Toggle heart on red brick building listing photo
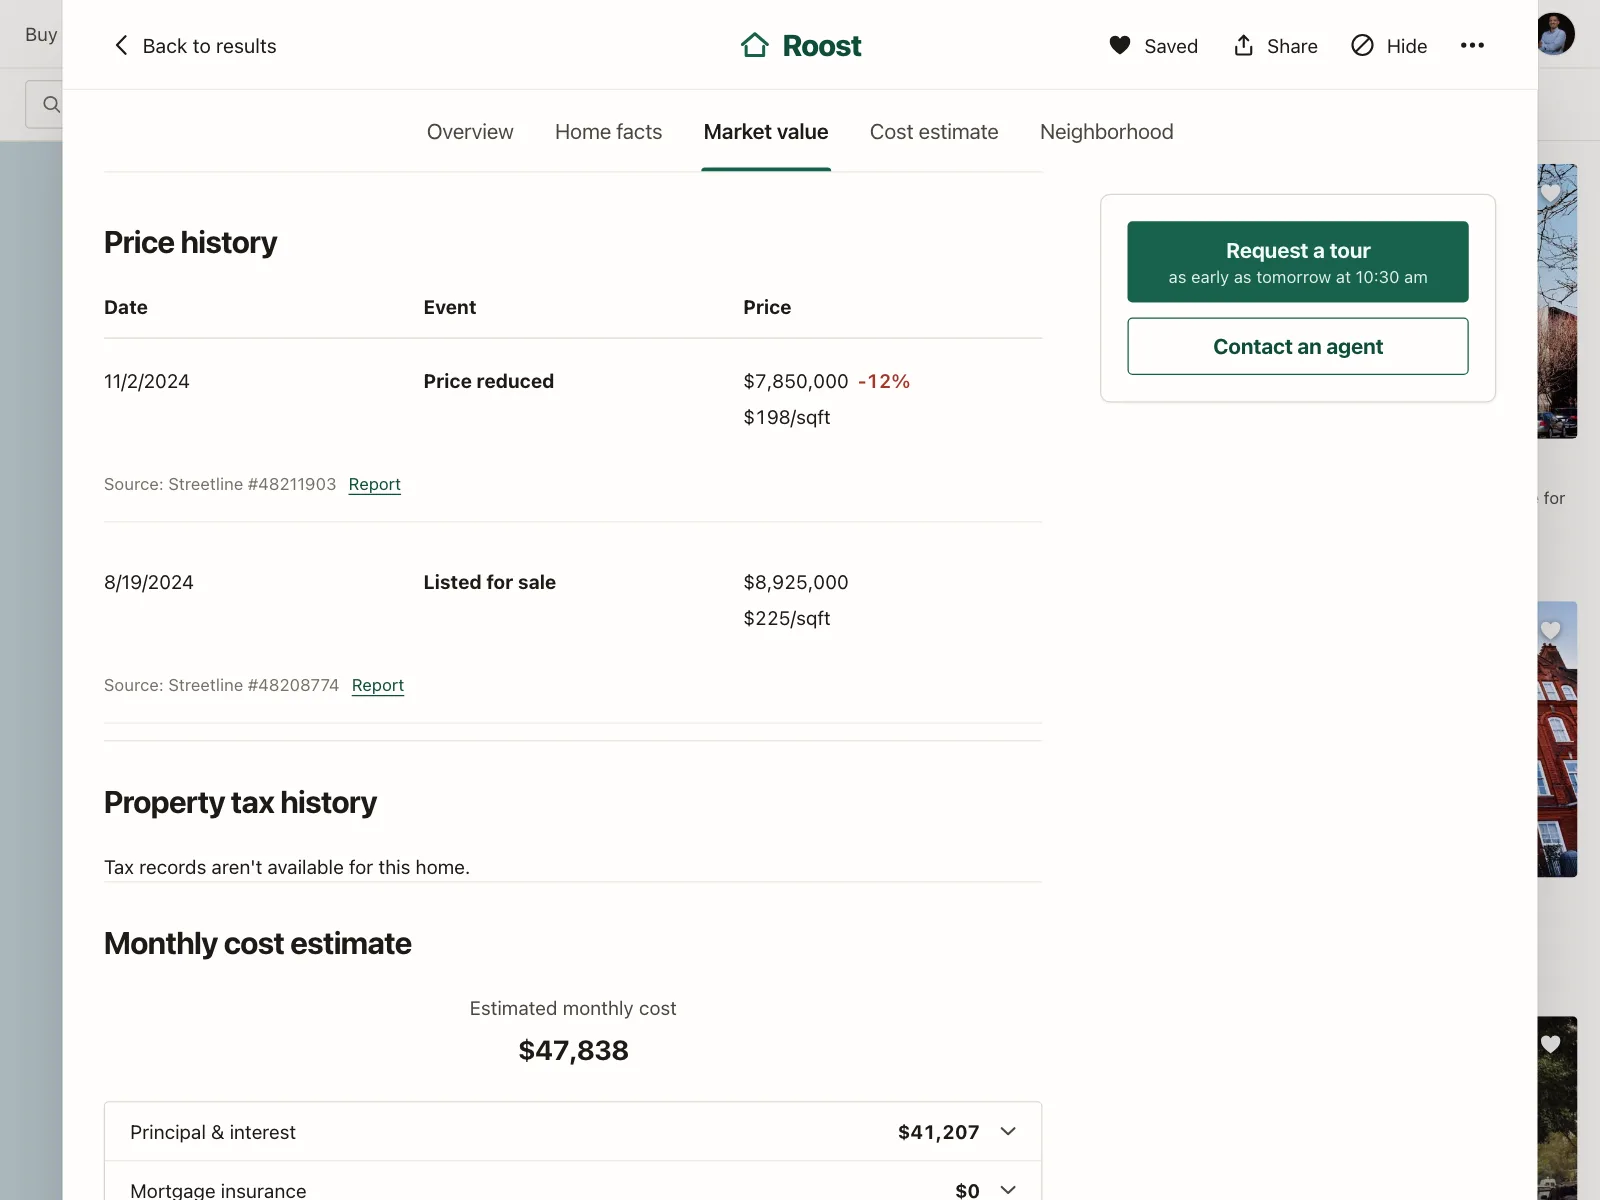This screenshot has height=1200, width=1600. point(1550,630)
